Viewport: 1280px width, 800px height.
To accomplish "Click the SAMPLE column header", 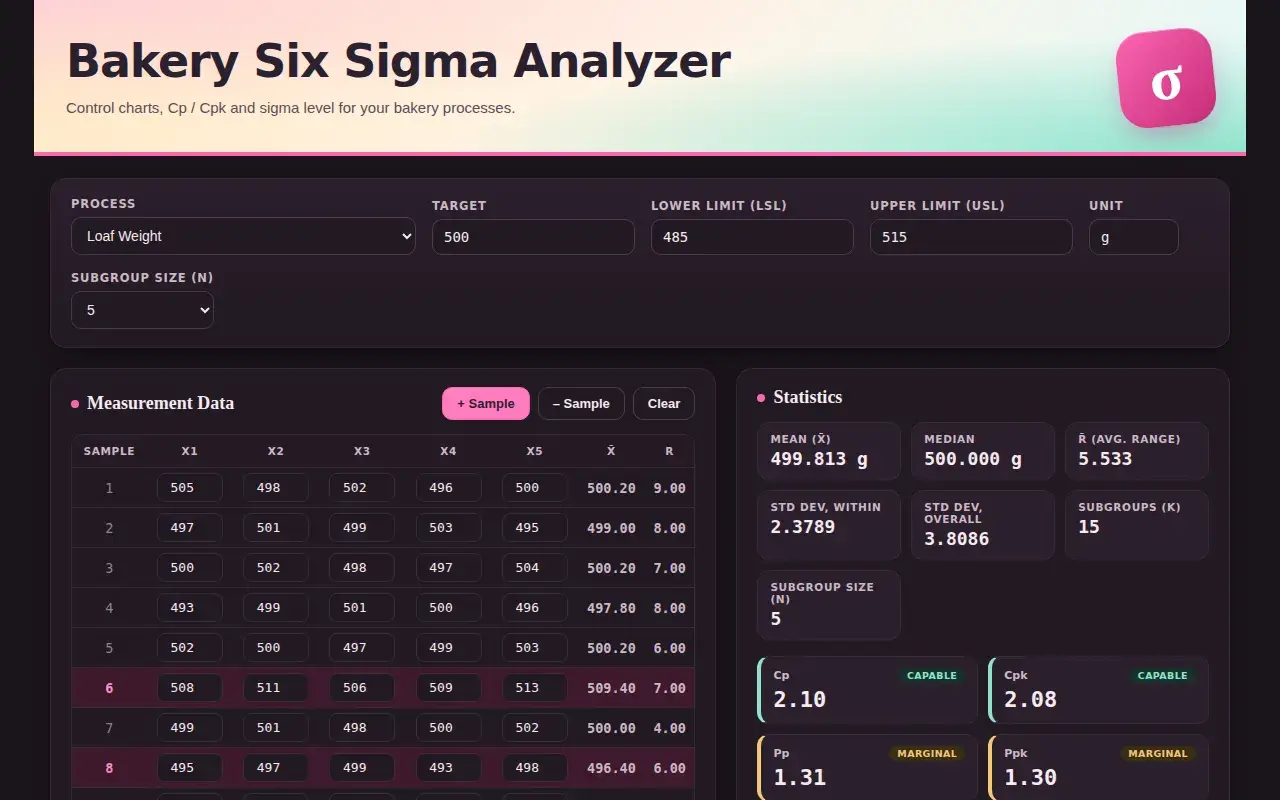I will pos(109,451).
